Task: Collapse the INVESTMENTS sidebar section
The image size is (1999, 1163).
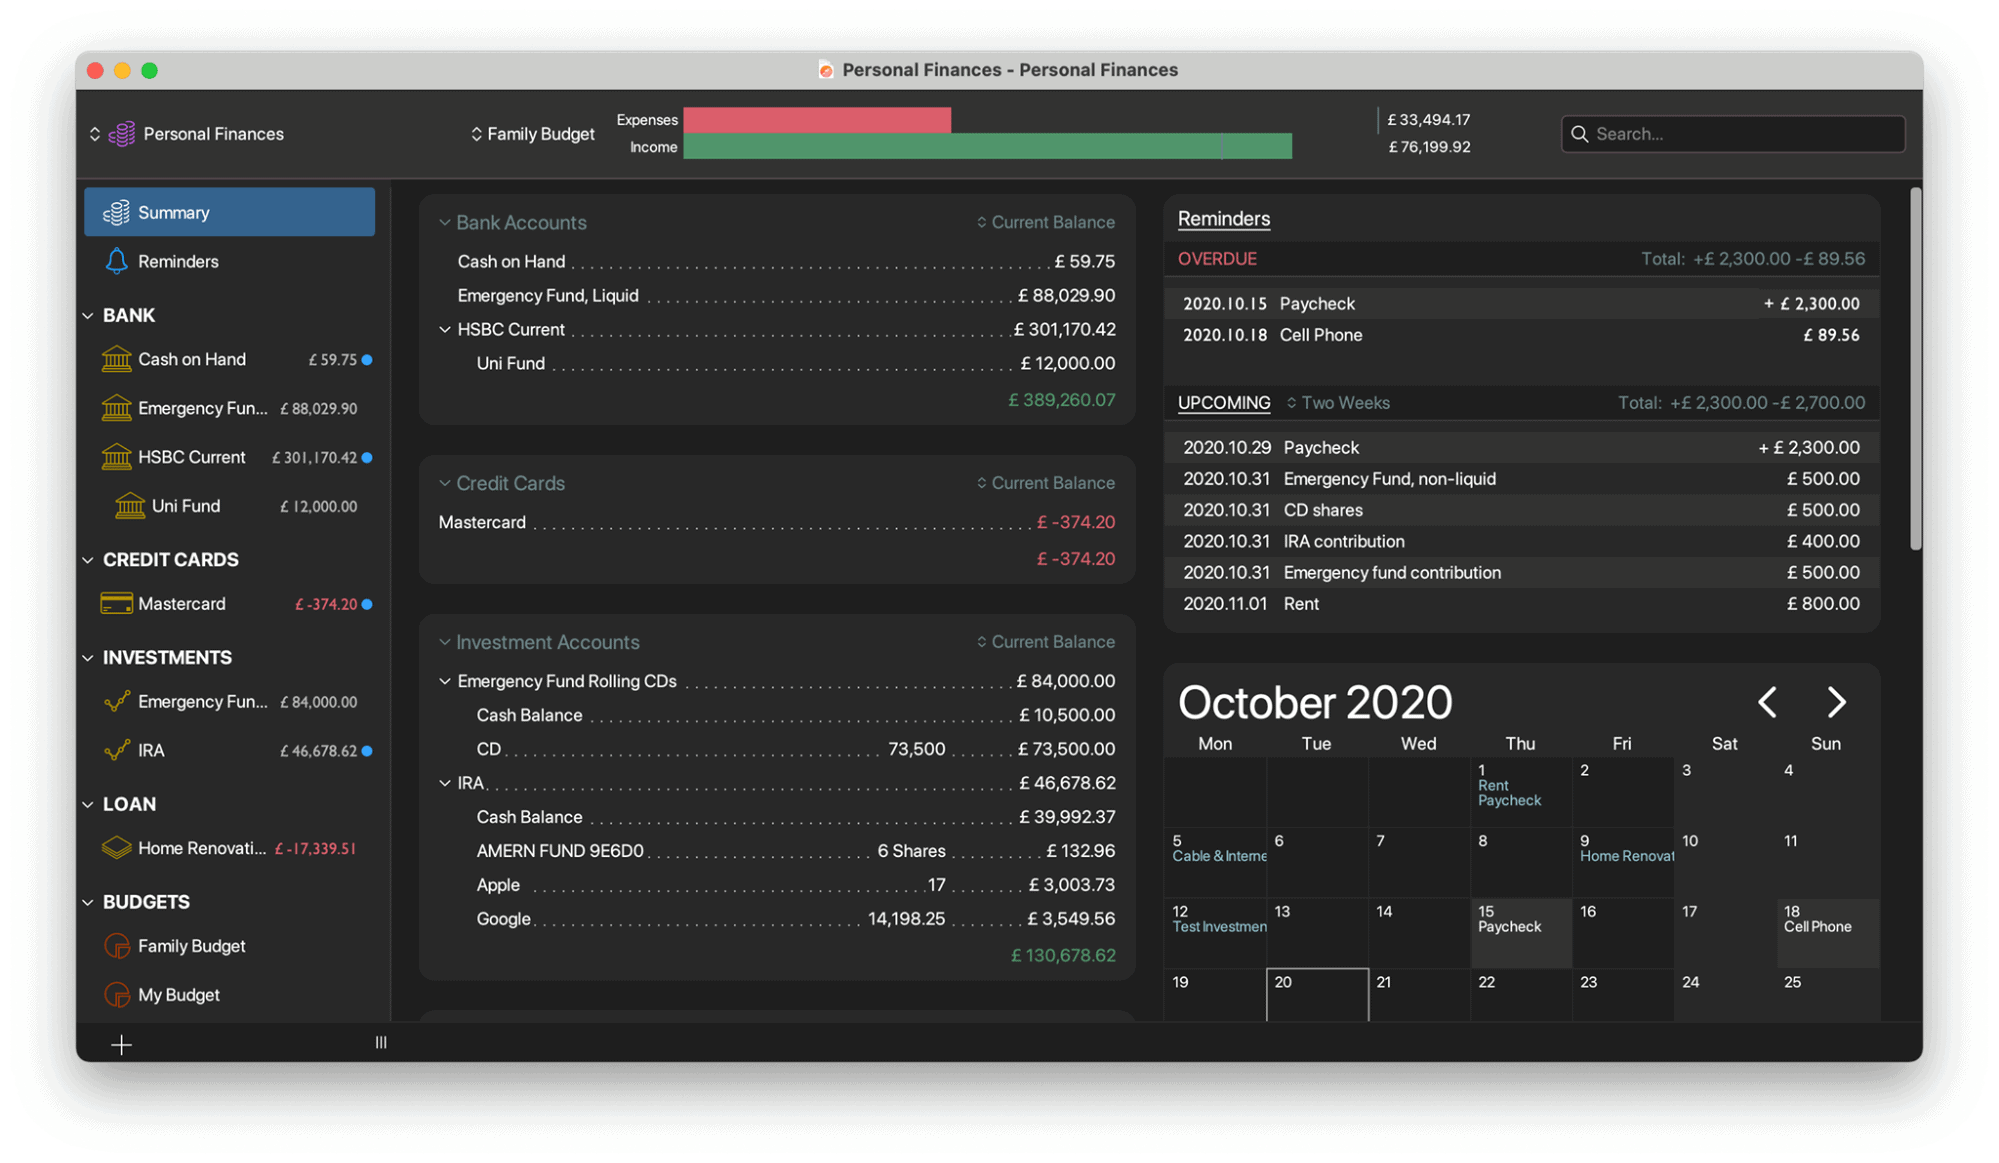Action: tap(88, 658)
